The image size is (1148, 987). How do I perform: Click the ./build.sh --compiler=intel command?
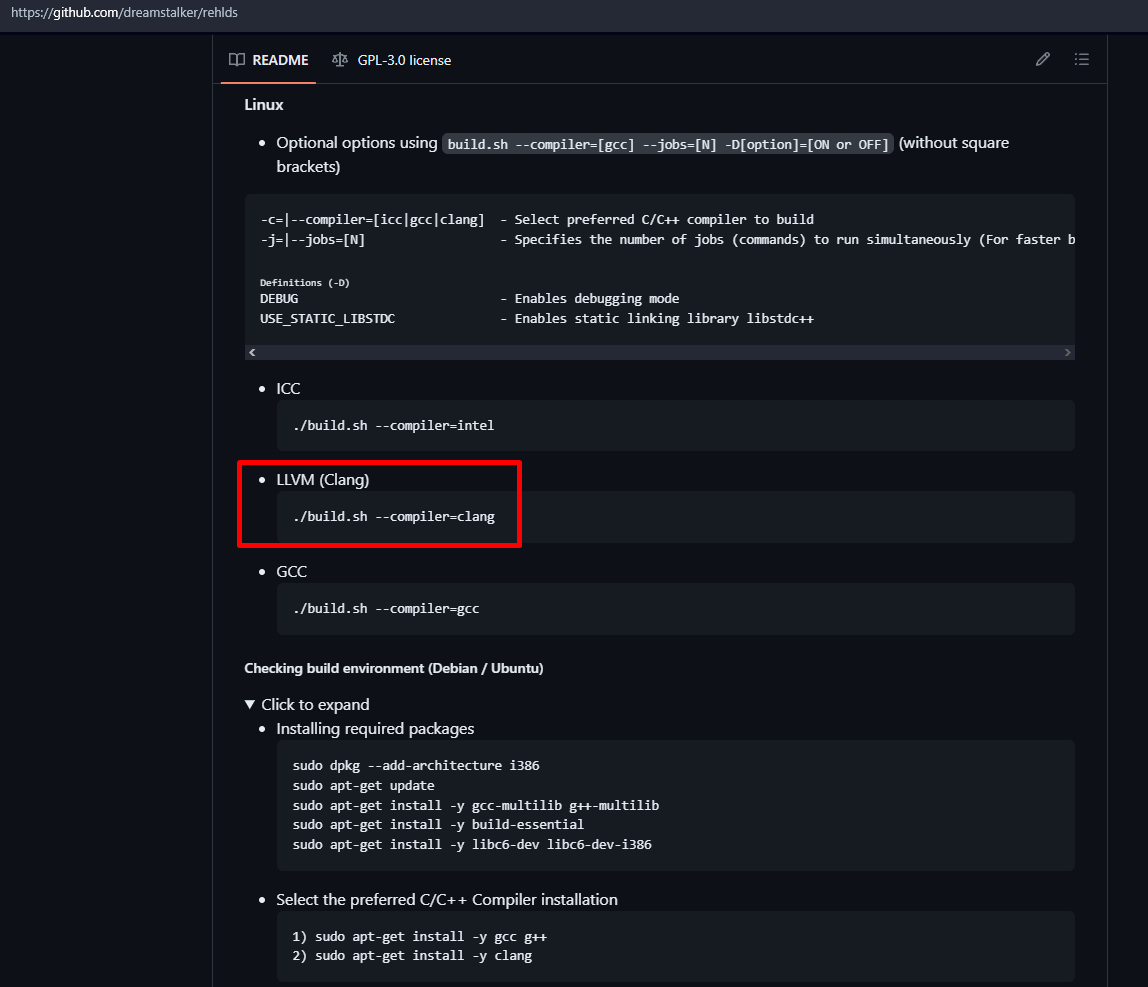pyautogui.click(x=393, y=425)
